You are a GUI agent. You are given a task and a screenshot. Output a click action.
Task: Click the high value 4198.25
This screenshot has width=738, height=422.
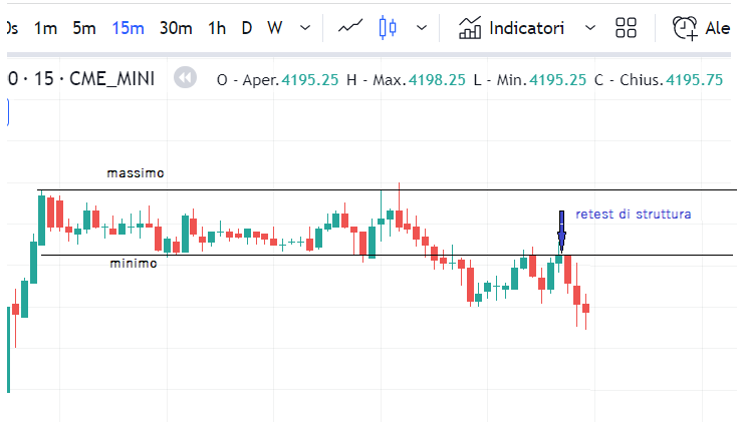(437, 80)
